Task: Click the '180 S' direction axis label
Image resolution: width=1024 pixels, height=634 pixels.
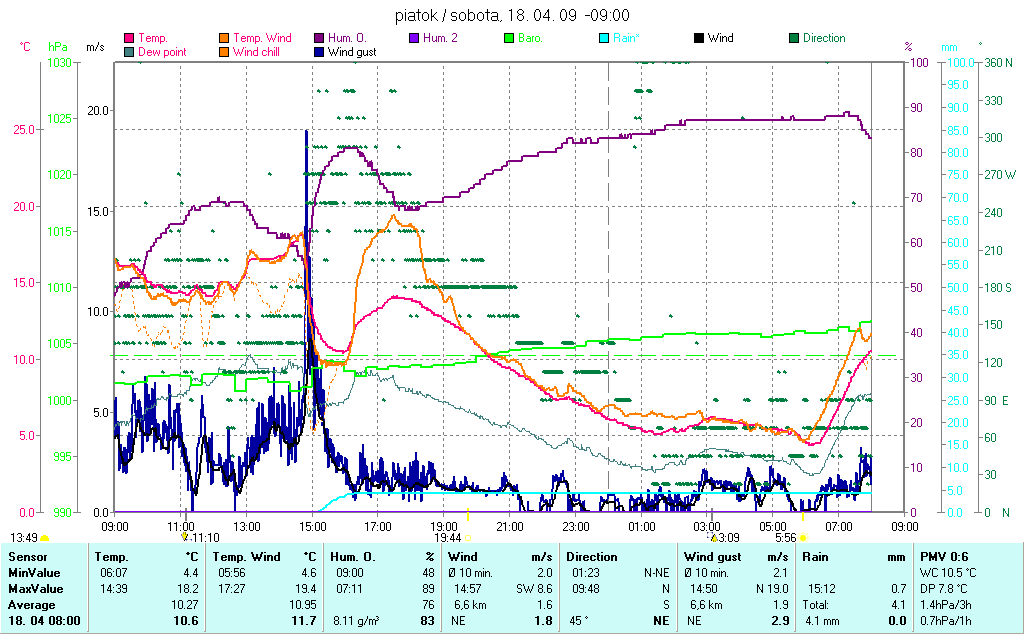Action: [x=998, y=287]
